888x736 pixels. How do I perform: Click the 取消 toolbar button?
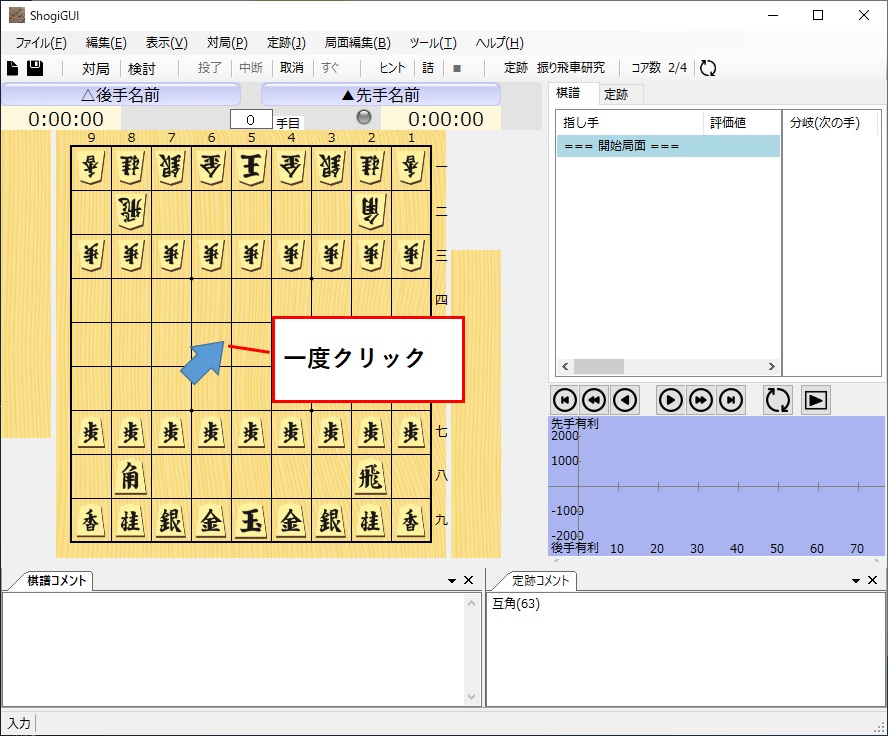click(292, 68)
